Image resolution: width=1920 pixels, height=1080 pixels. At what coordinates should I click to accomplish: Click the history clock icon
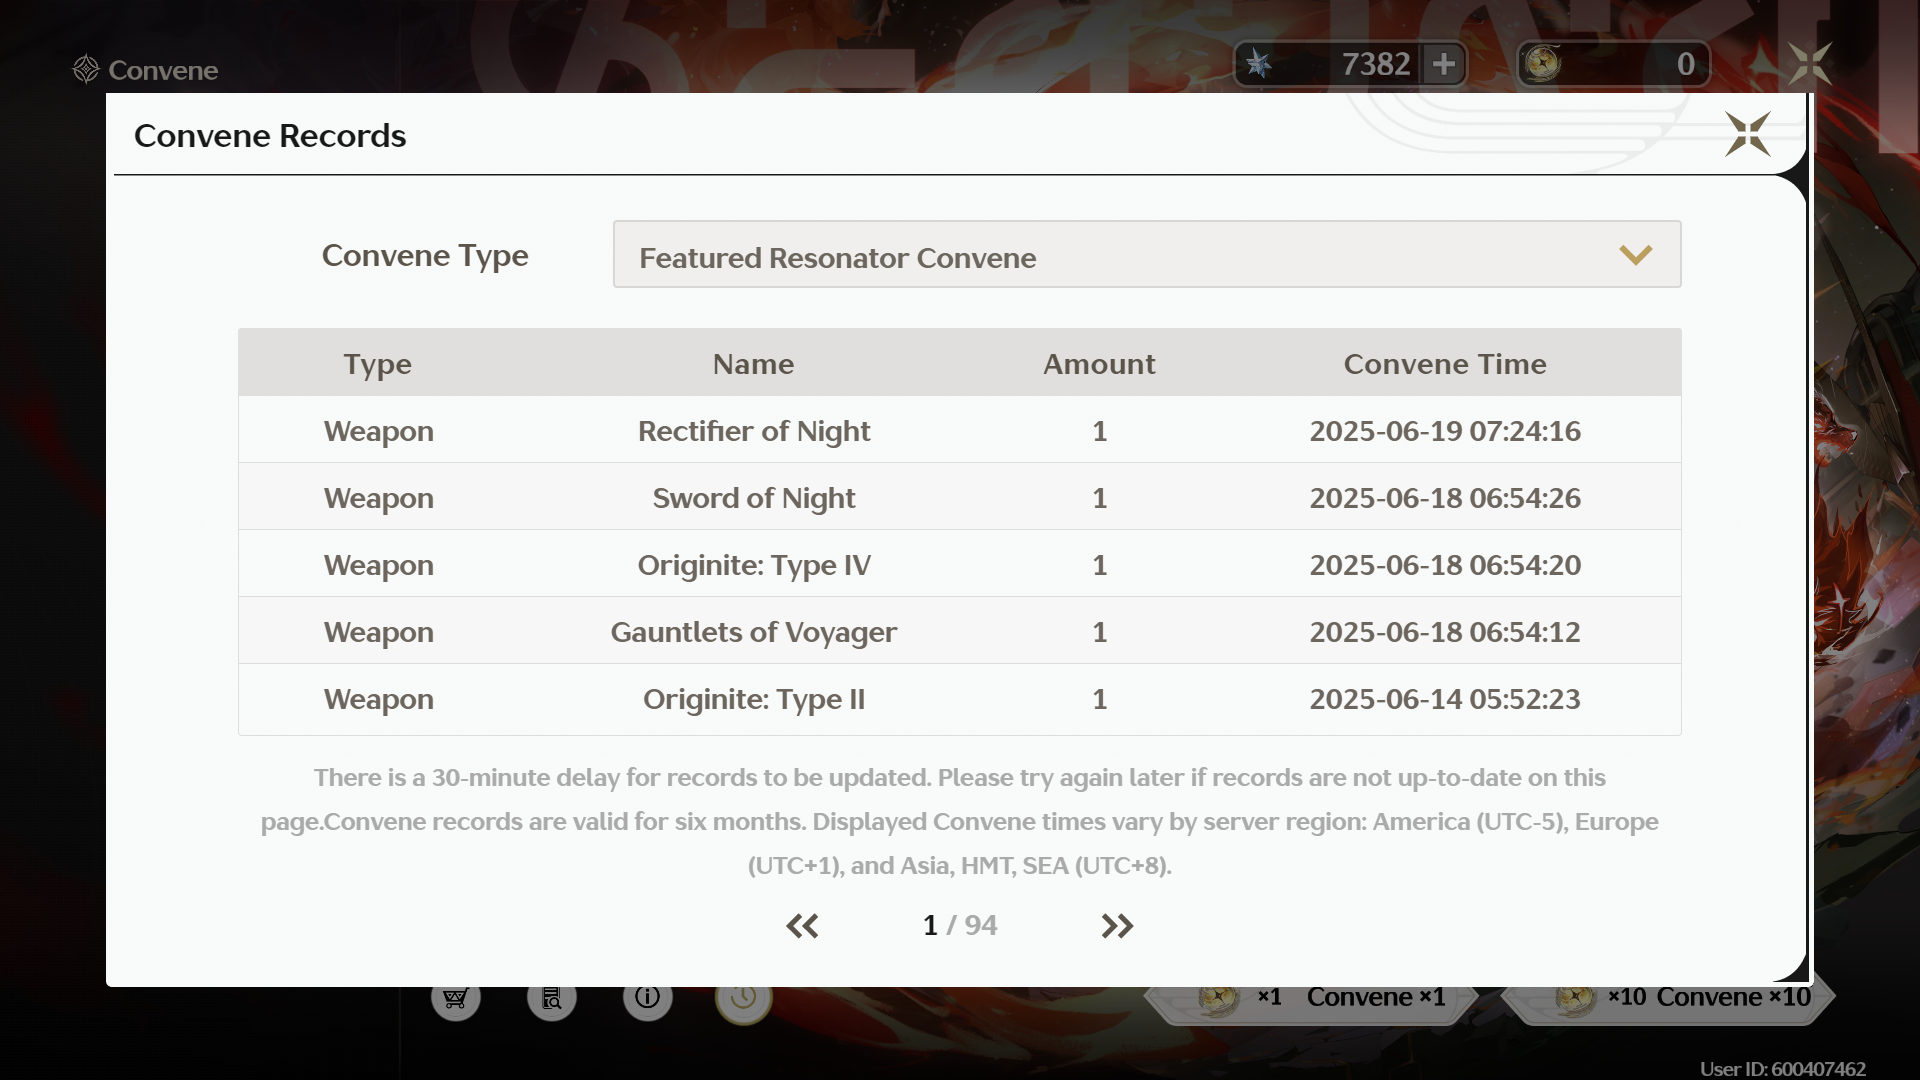(743, 998)
